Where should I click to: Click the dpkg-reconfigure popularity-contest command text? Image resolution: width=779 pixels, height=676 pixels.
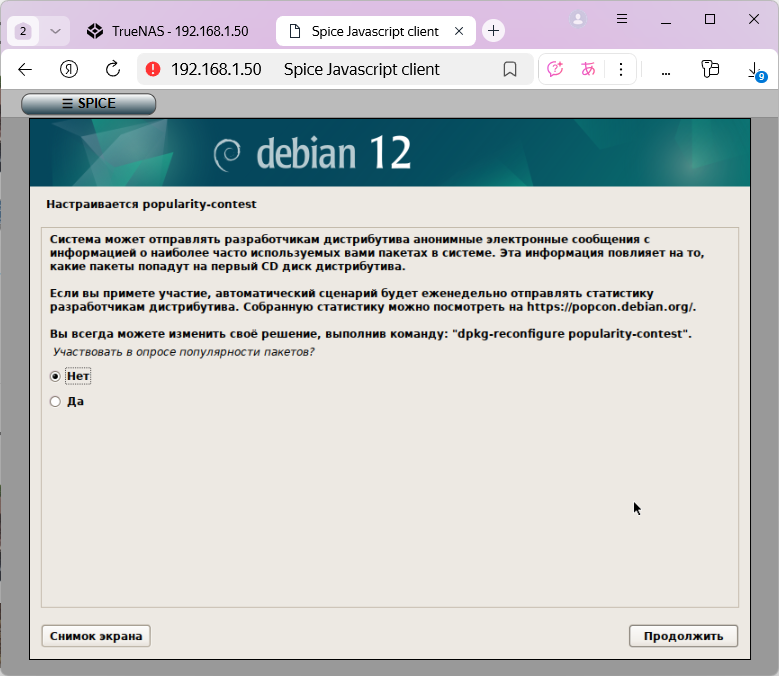click(571, 334)
